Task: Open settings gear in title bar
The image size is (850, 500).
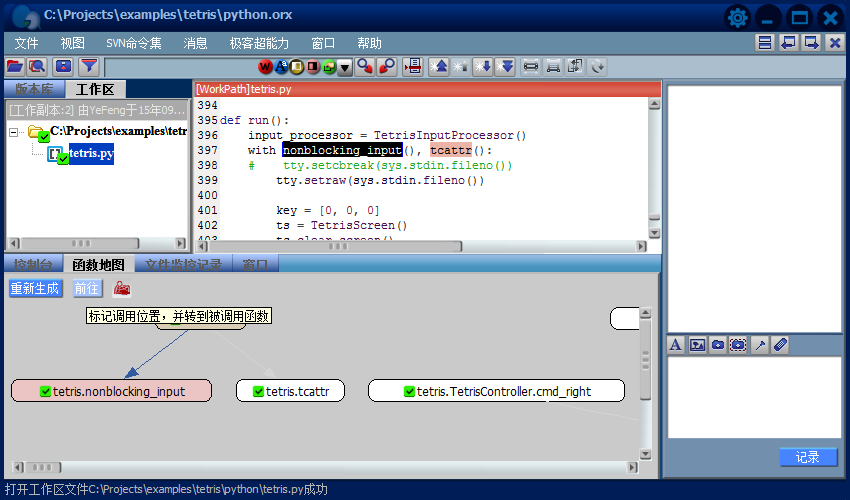Action: pos(738,18)
